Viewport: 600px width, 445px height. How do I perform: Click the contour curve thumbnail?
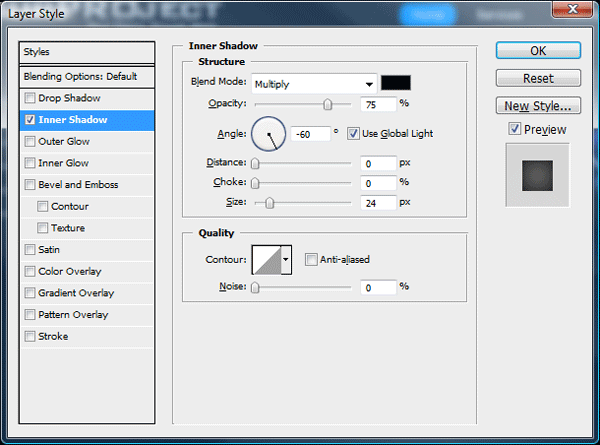[x=267, y=260]
